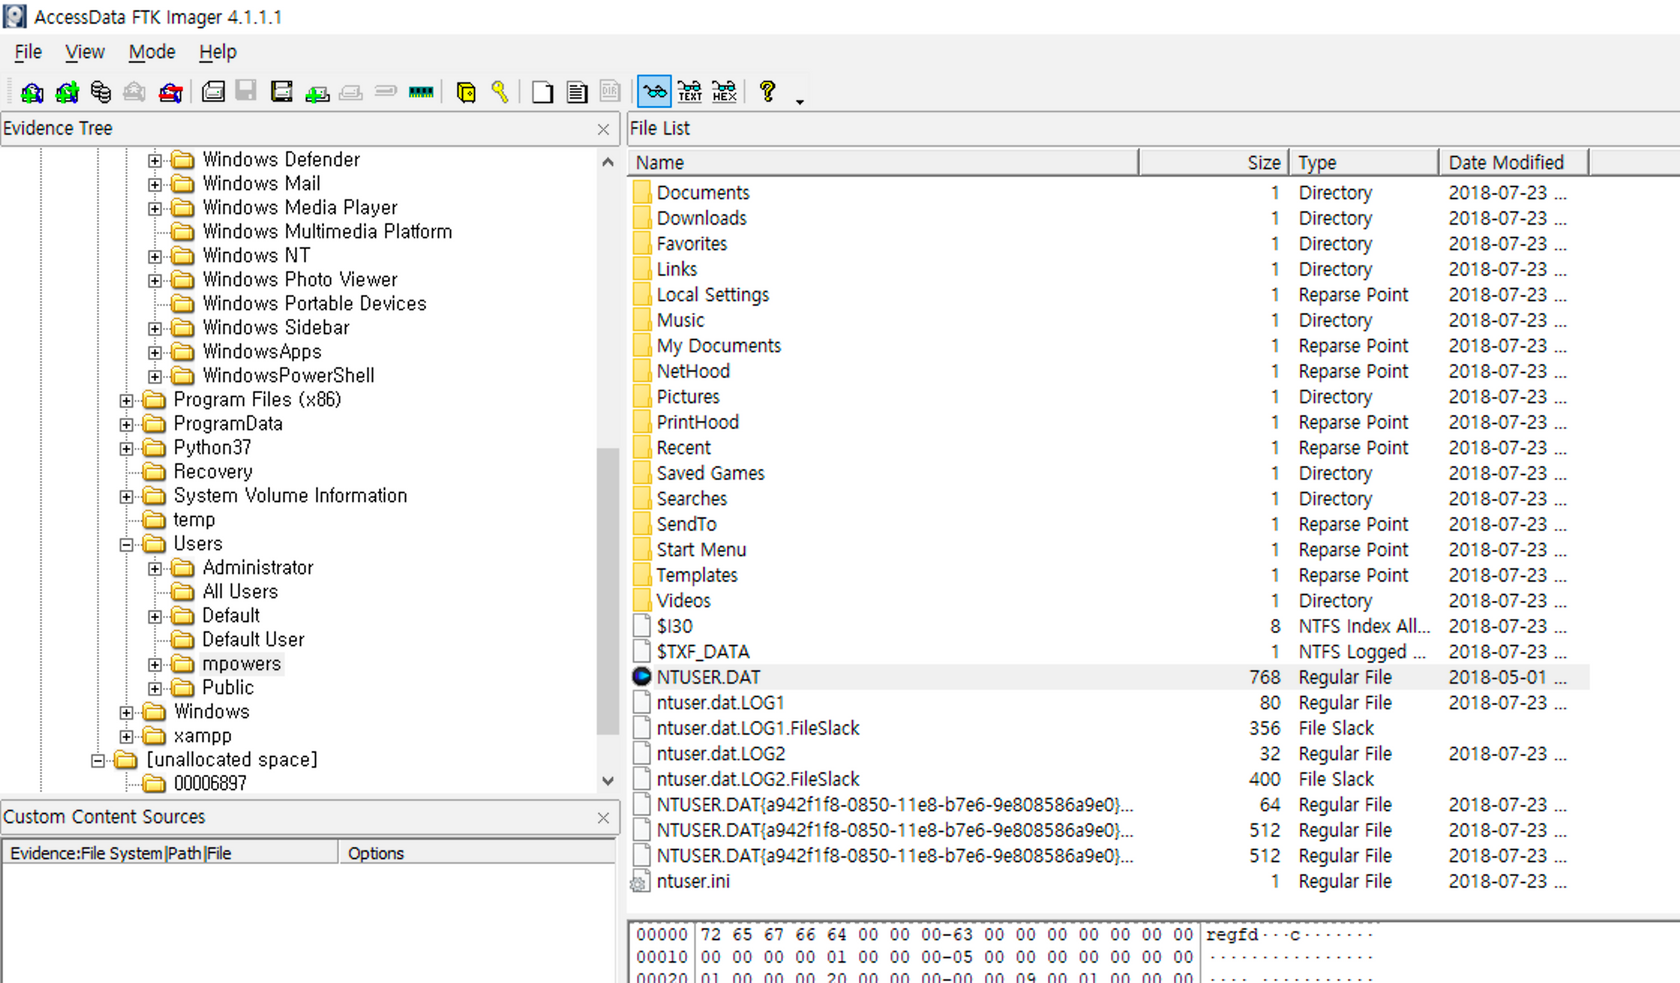
Task: Open the toolbar options dropdown arrow
Action: (799, 100)
